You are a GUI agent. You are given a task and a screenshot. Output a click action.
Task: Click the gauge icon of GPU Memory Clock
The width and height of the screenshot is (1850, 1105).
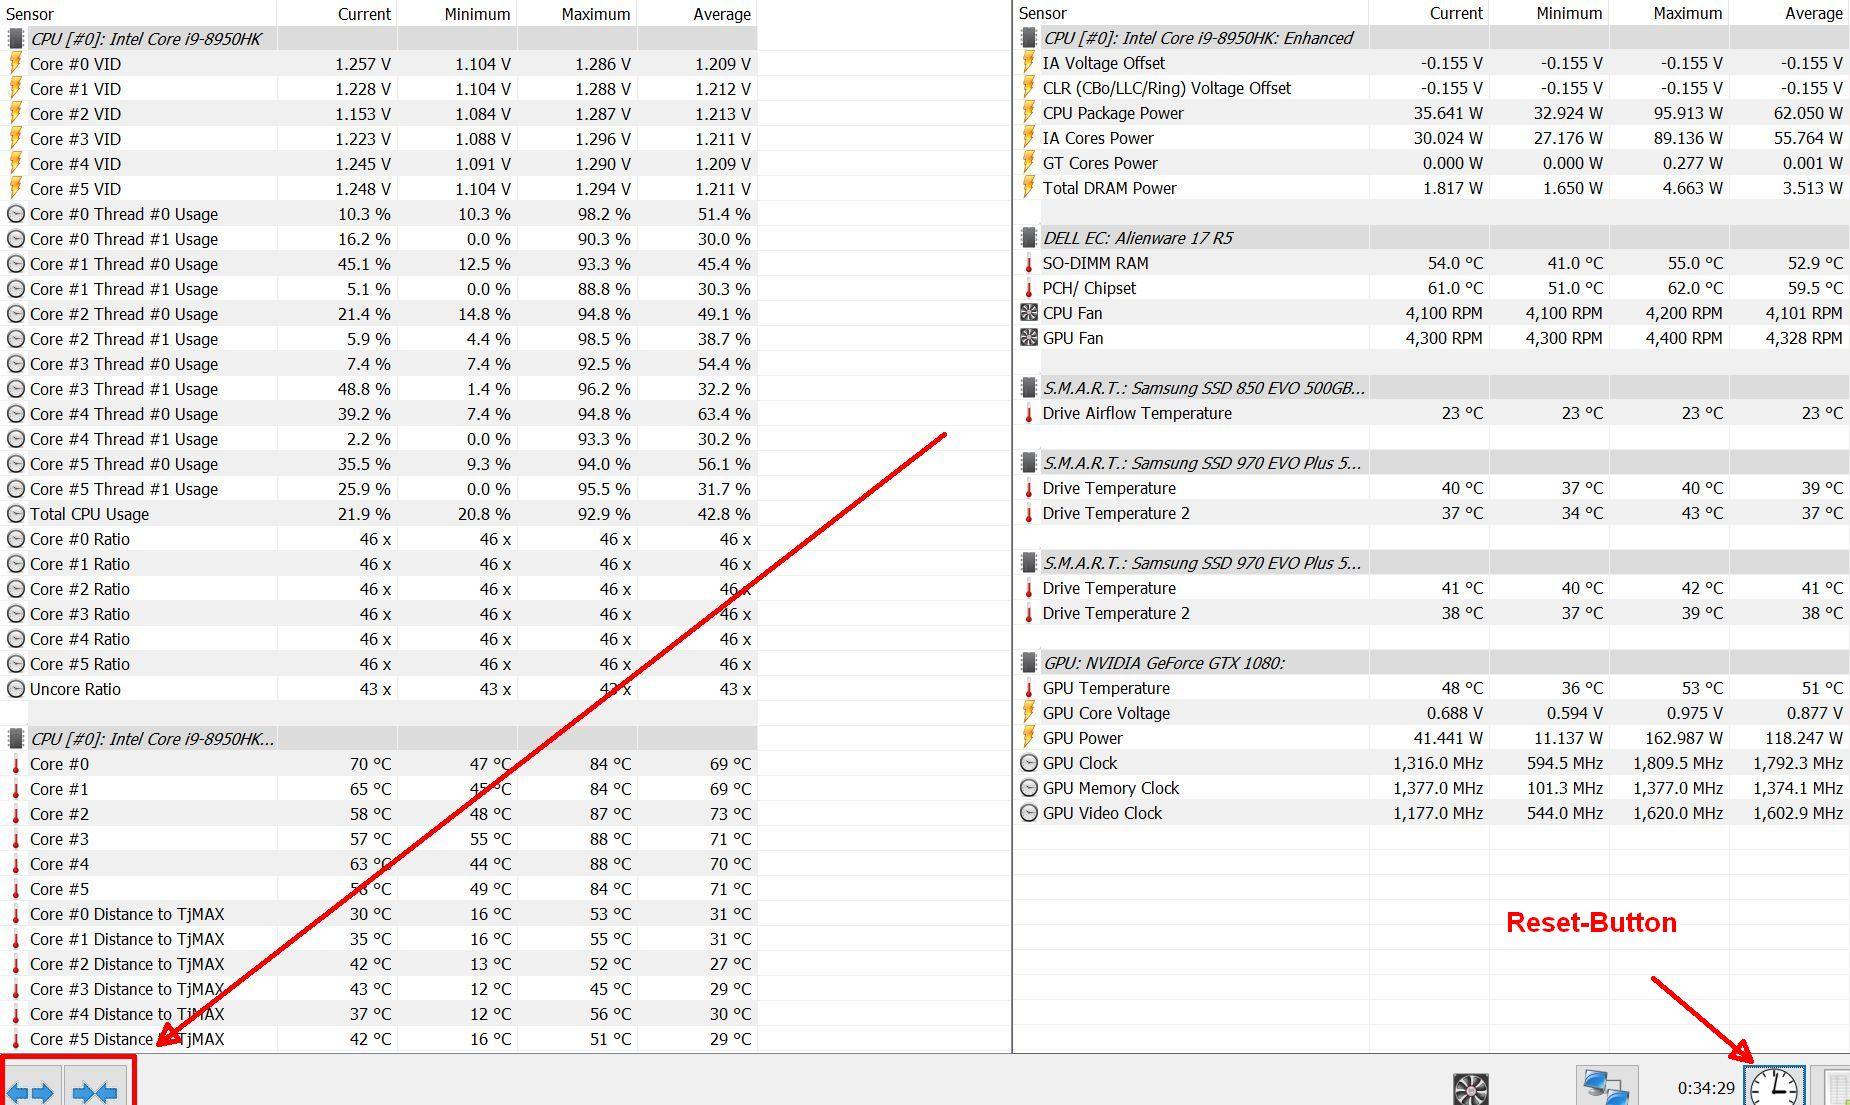[x=1028, y=788]
